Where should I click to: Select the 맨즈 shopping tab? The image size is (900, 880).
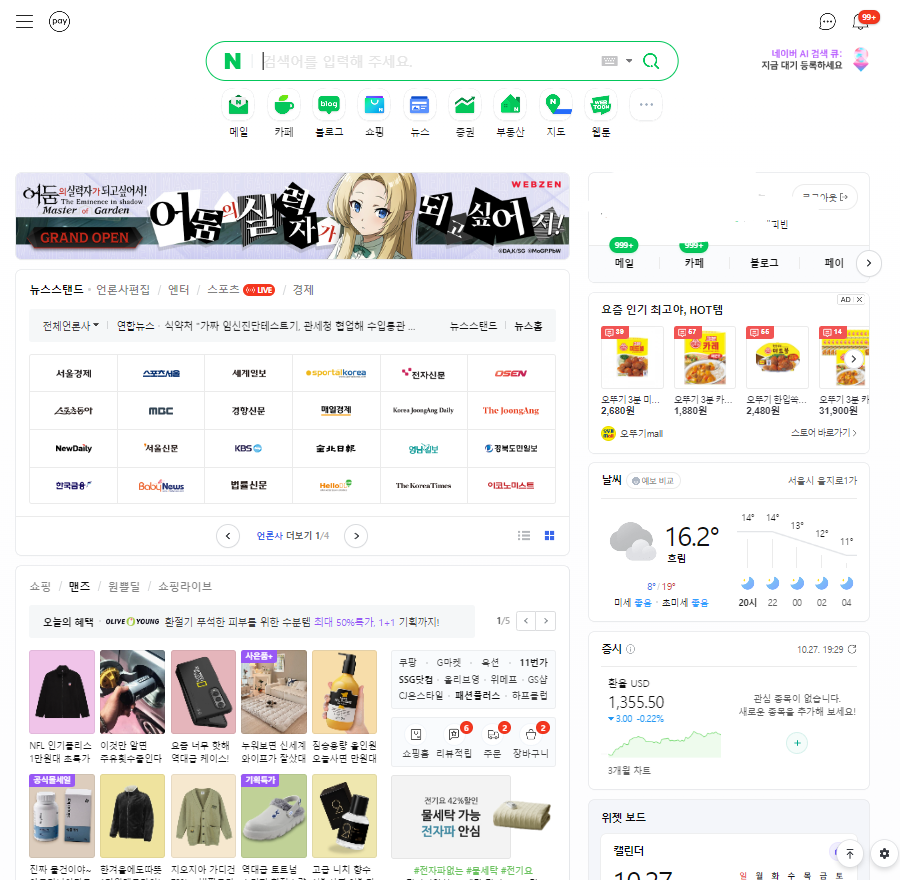(x=79, y=586)
